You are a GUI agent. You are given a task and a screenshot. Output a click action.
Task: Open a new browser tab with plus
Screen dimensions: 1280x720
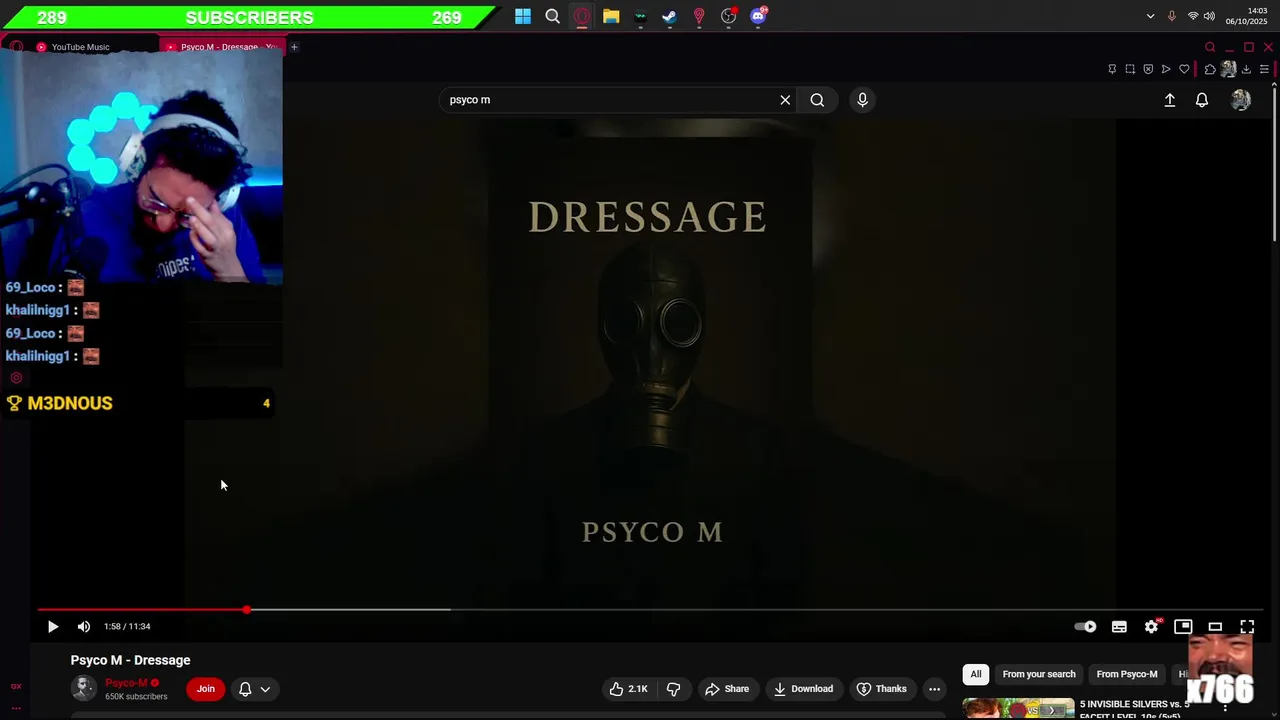pos(294,47)
